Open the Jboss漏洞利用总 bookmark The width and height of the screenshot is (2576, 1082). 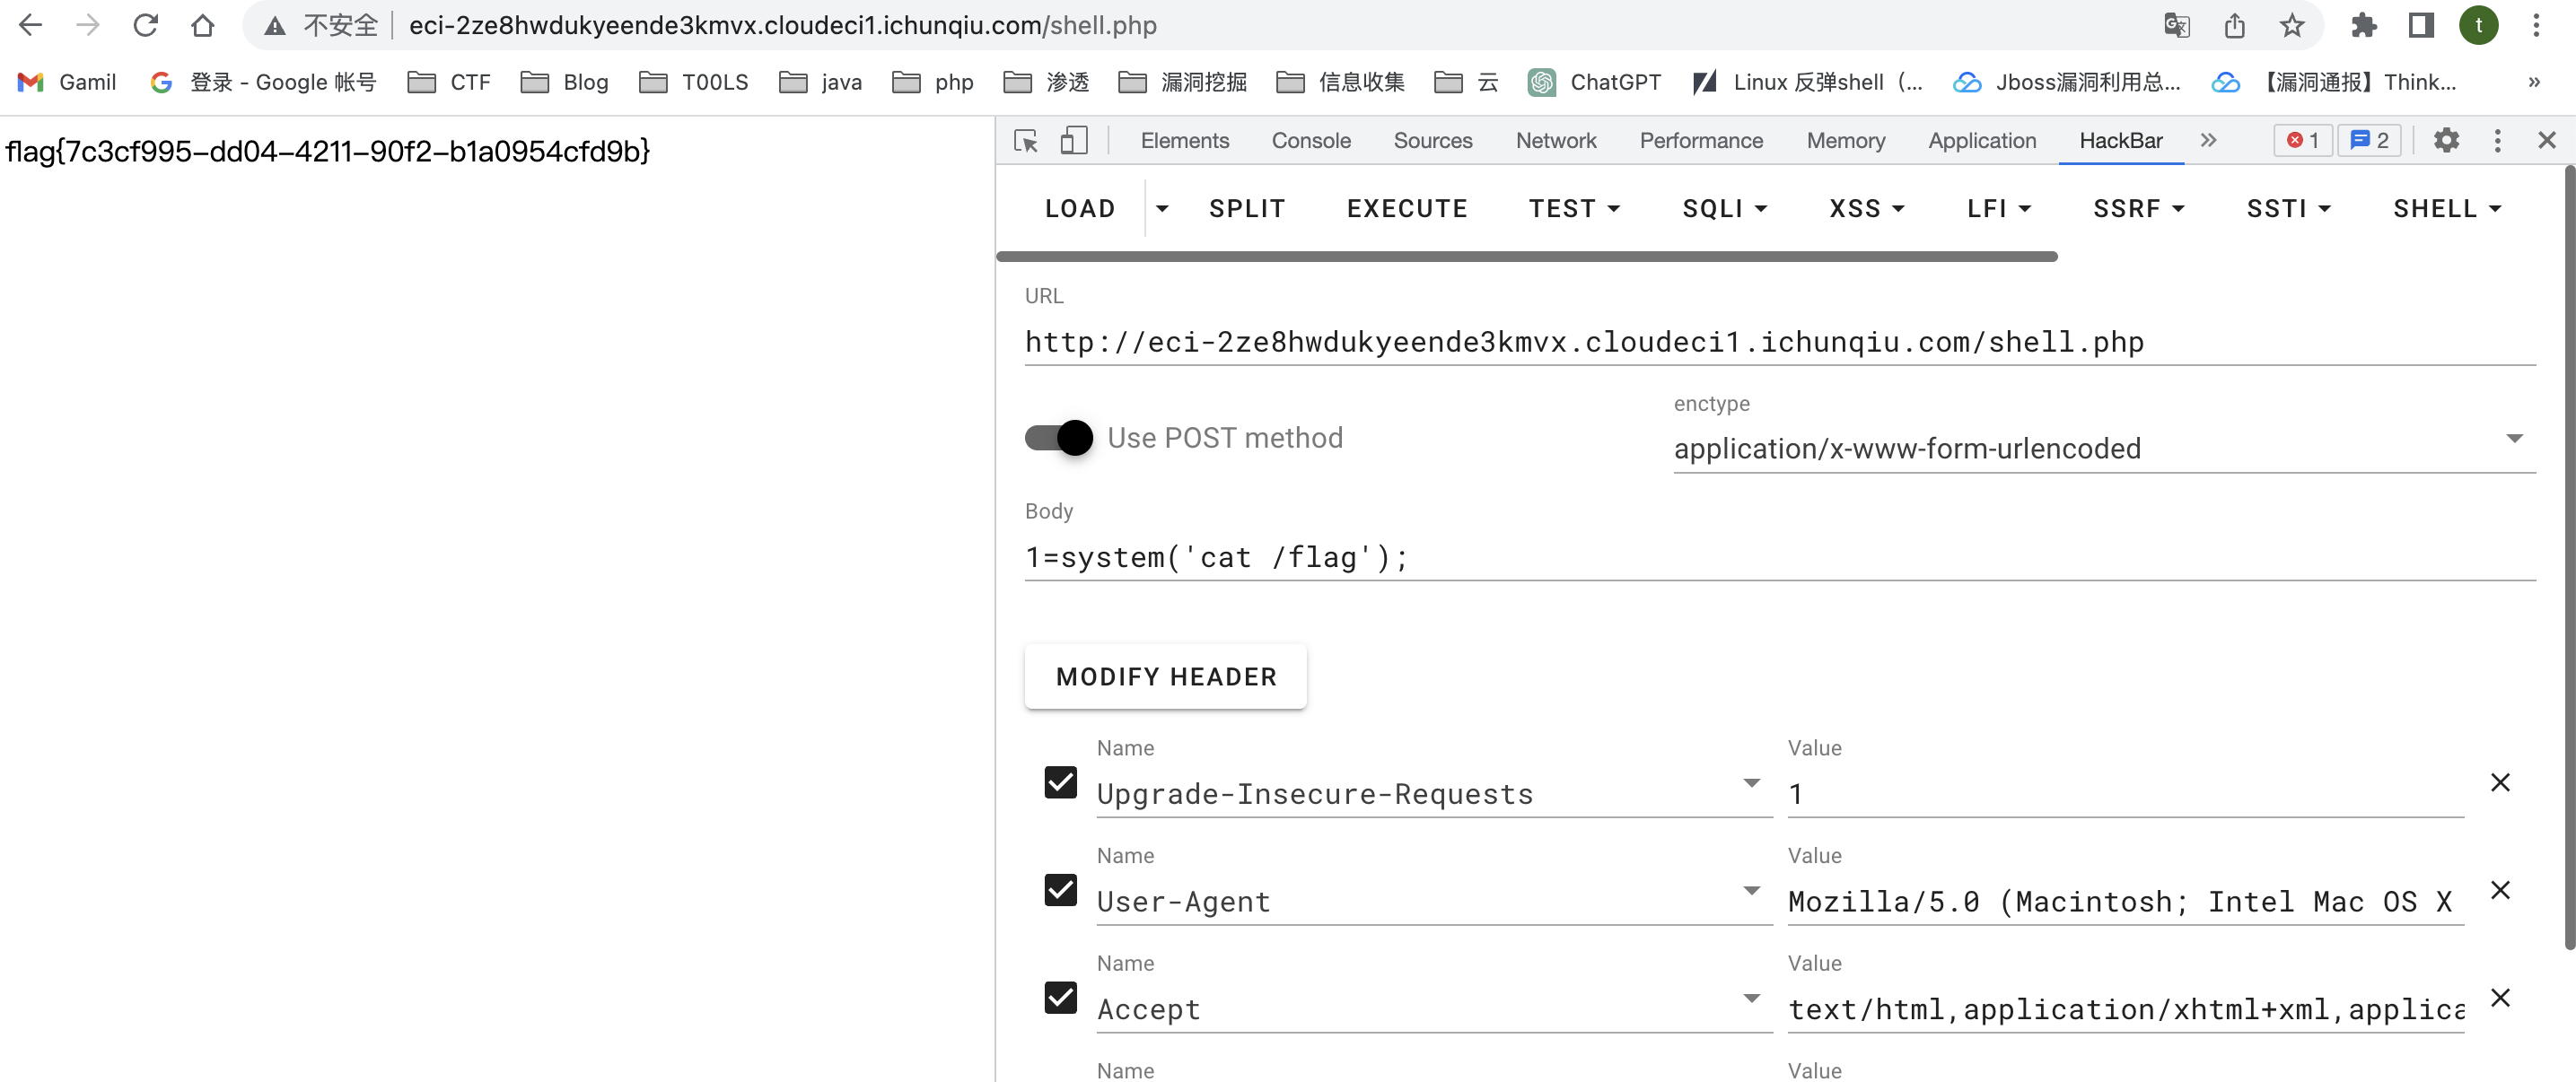pyautogui.click(x=2067, y=82)
